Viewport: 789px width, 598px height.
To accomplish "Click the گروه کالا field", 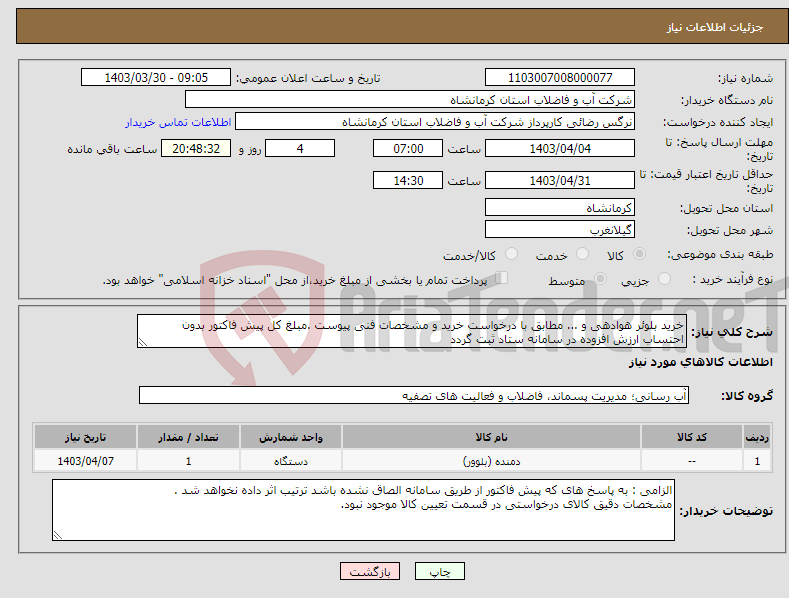I will [414, 396].
